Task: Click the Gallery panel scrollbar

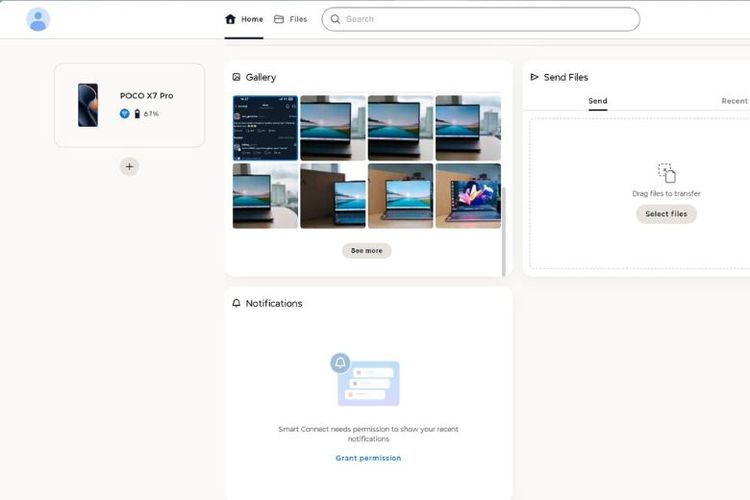Action: (x=503, y=231)
